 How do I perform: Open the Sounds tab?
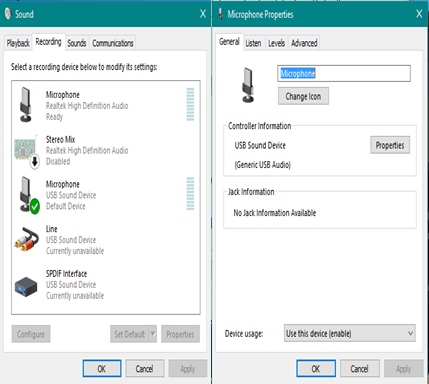[x=77, y=43]
